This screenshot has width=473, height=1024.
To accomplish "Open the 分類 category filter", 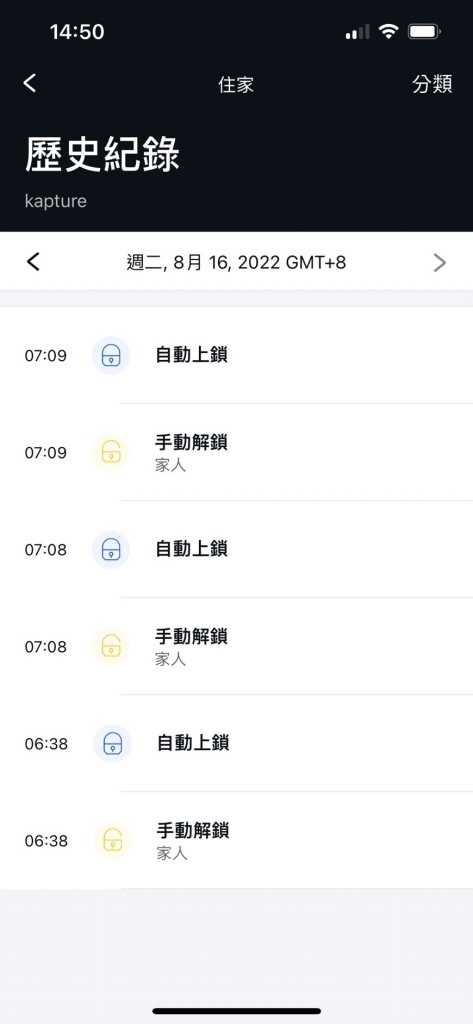I will [432, 84].
